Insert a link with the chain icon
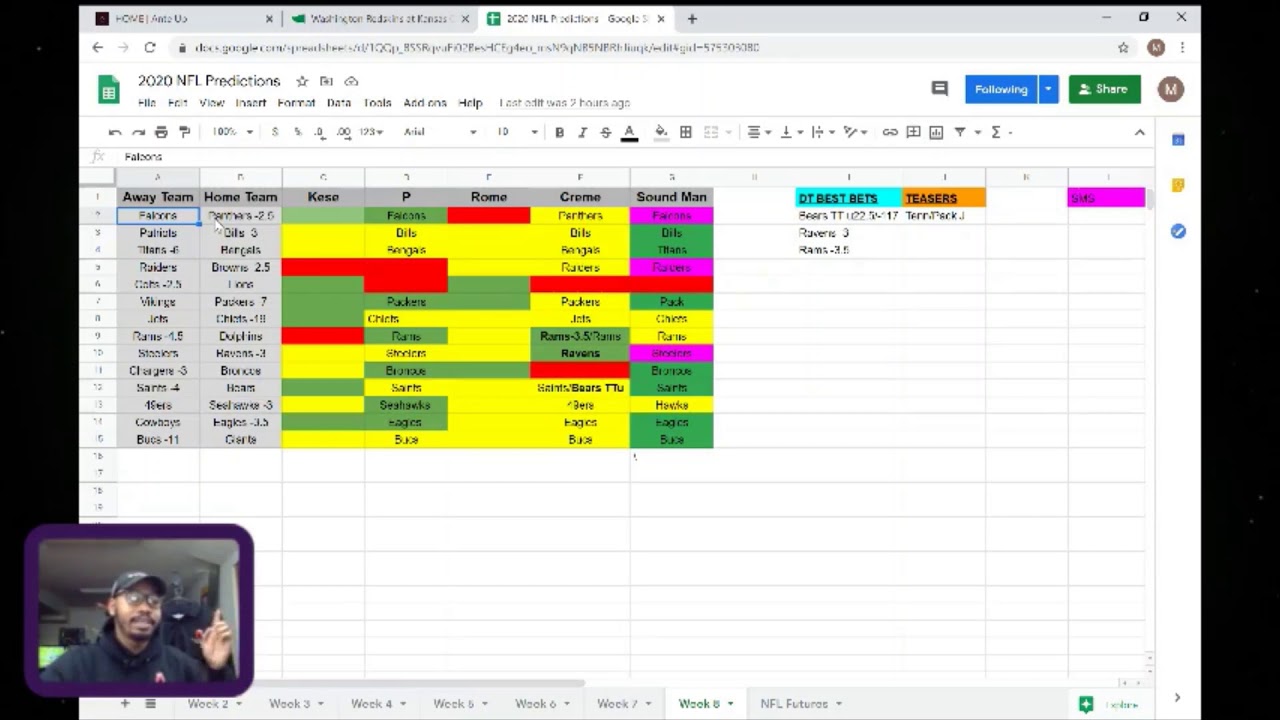 [x=889, y=132]
